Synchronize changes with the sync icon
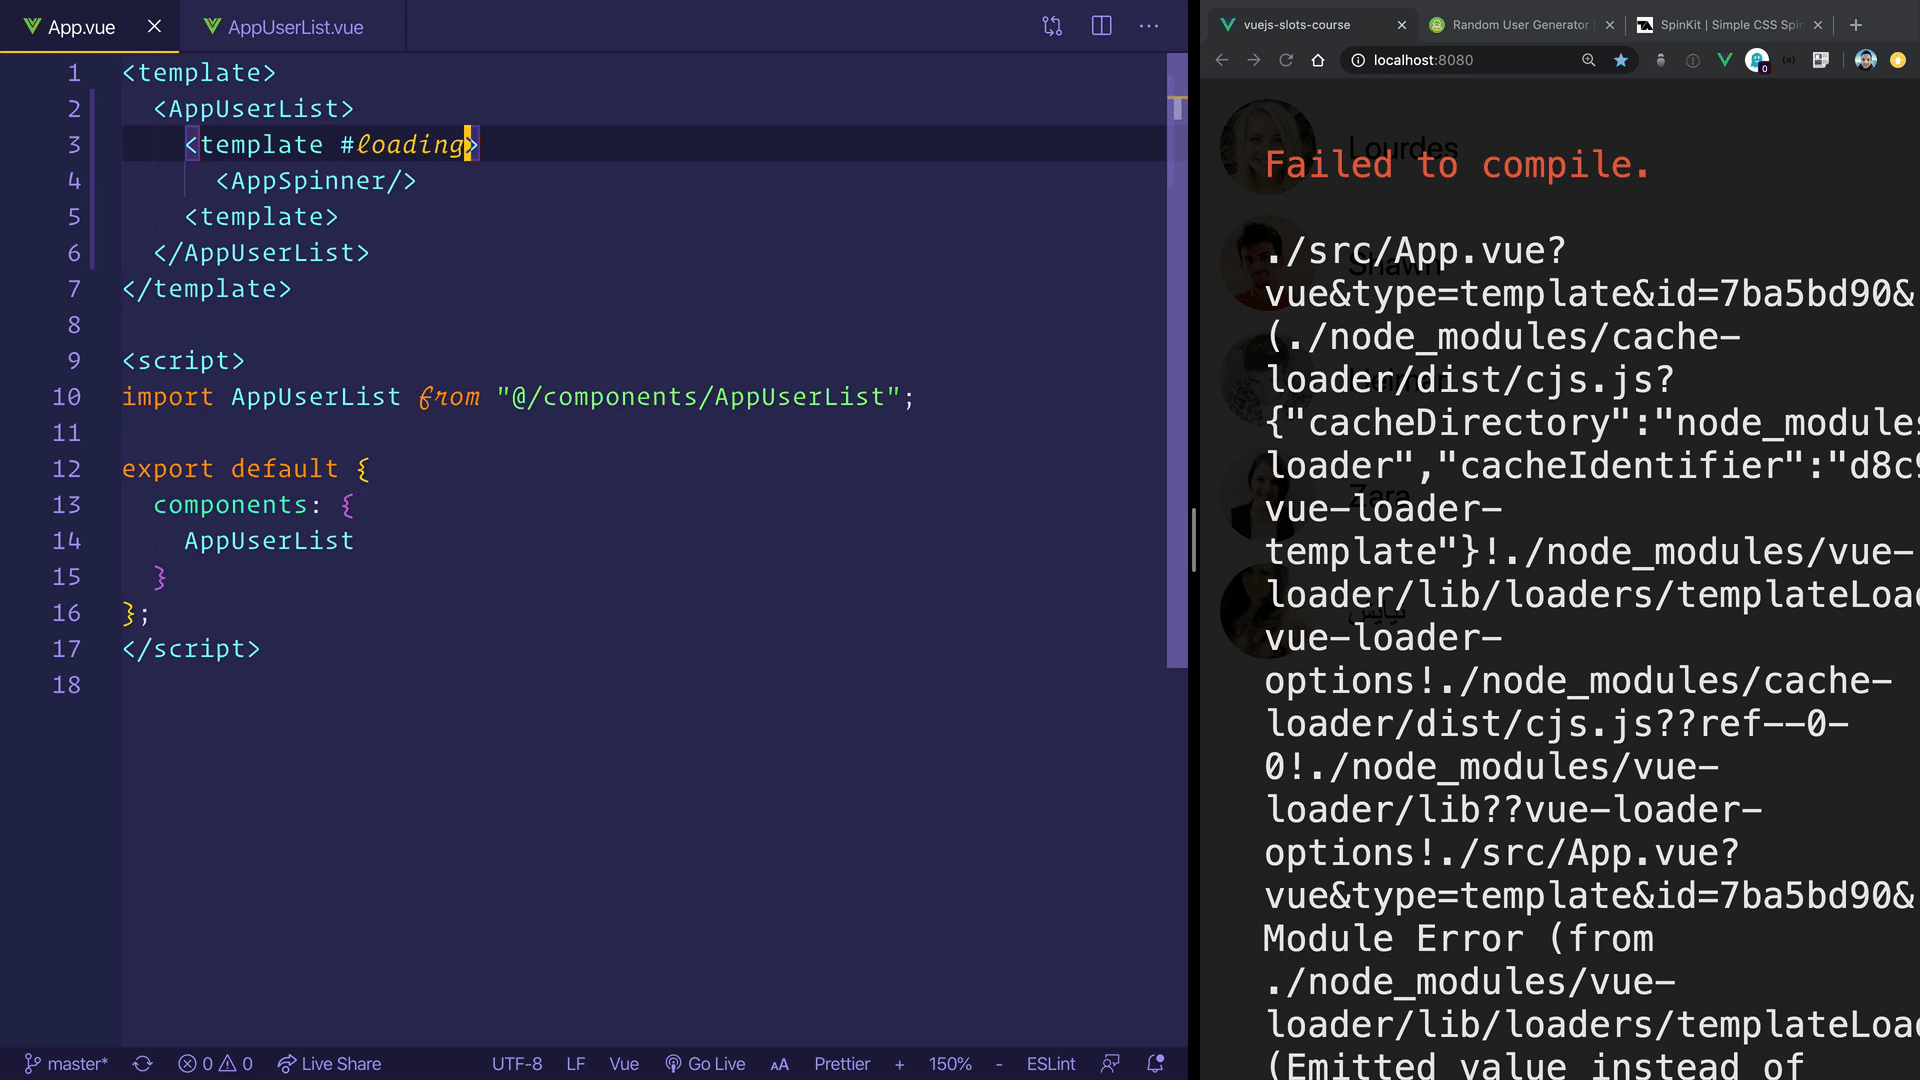 point(143,1064)
